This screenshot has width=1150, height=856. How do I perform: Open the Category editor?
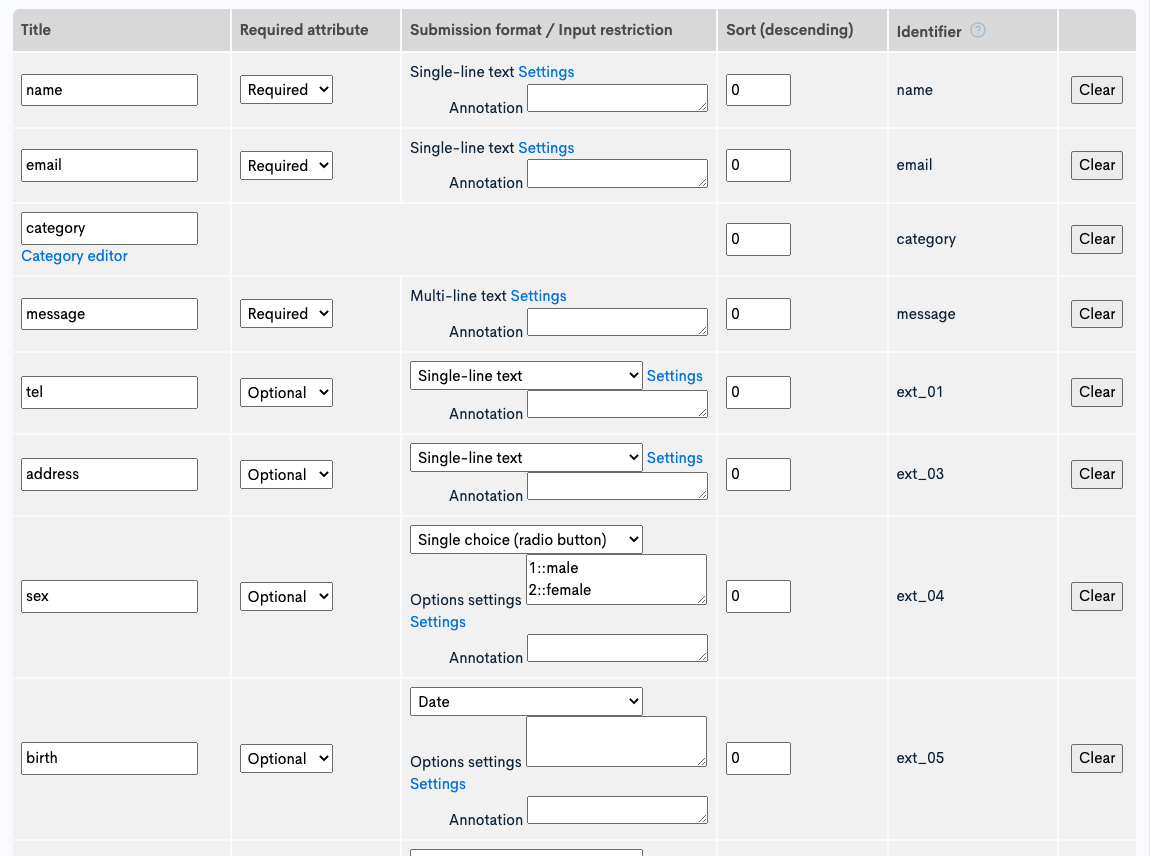point(74,256)
